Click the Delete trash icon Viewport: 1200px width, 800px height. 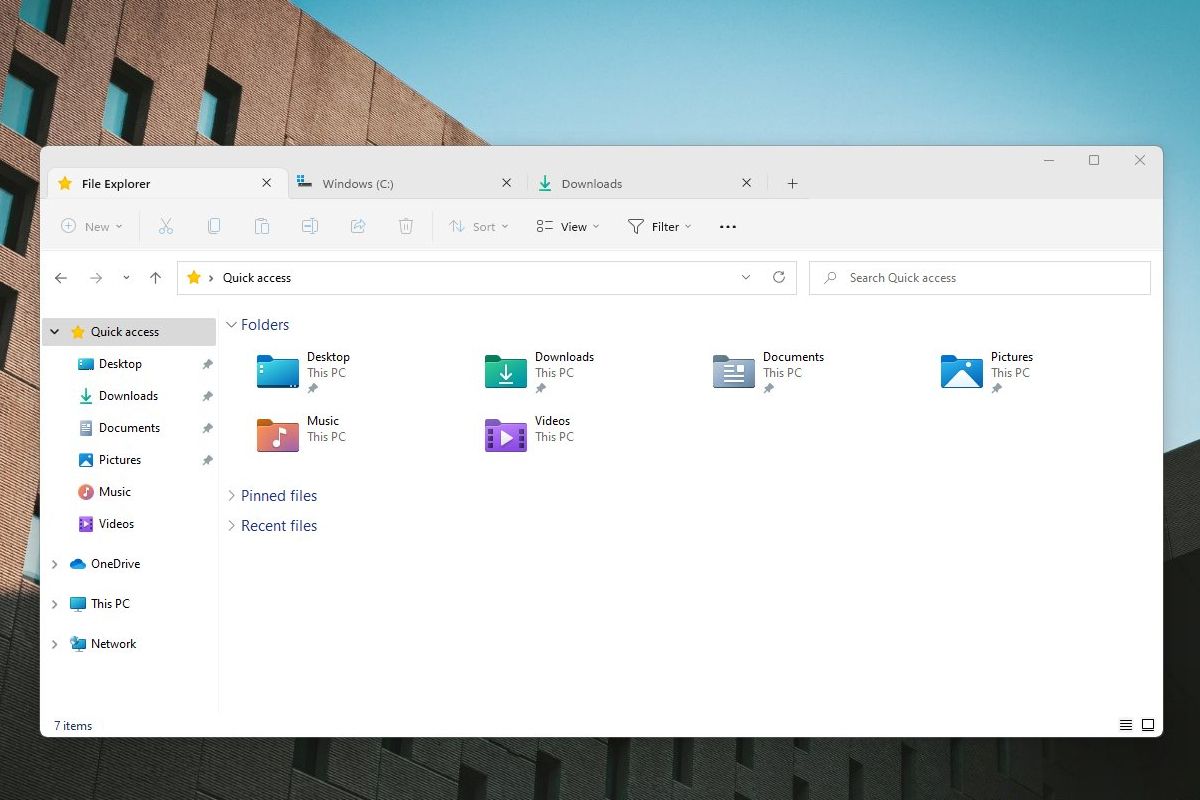[x=406, y=227]
